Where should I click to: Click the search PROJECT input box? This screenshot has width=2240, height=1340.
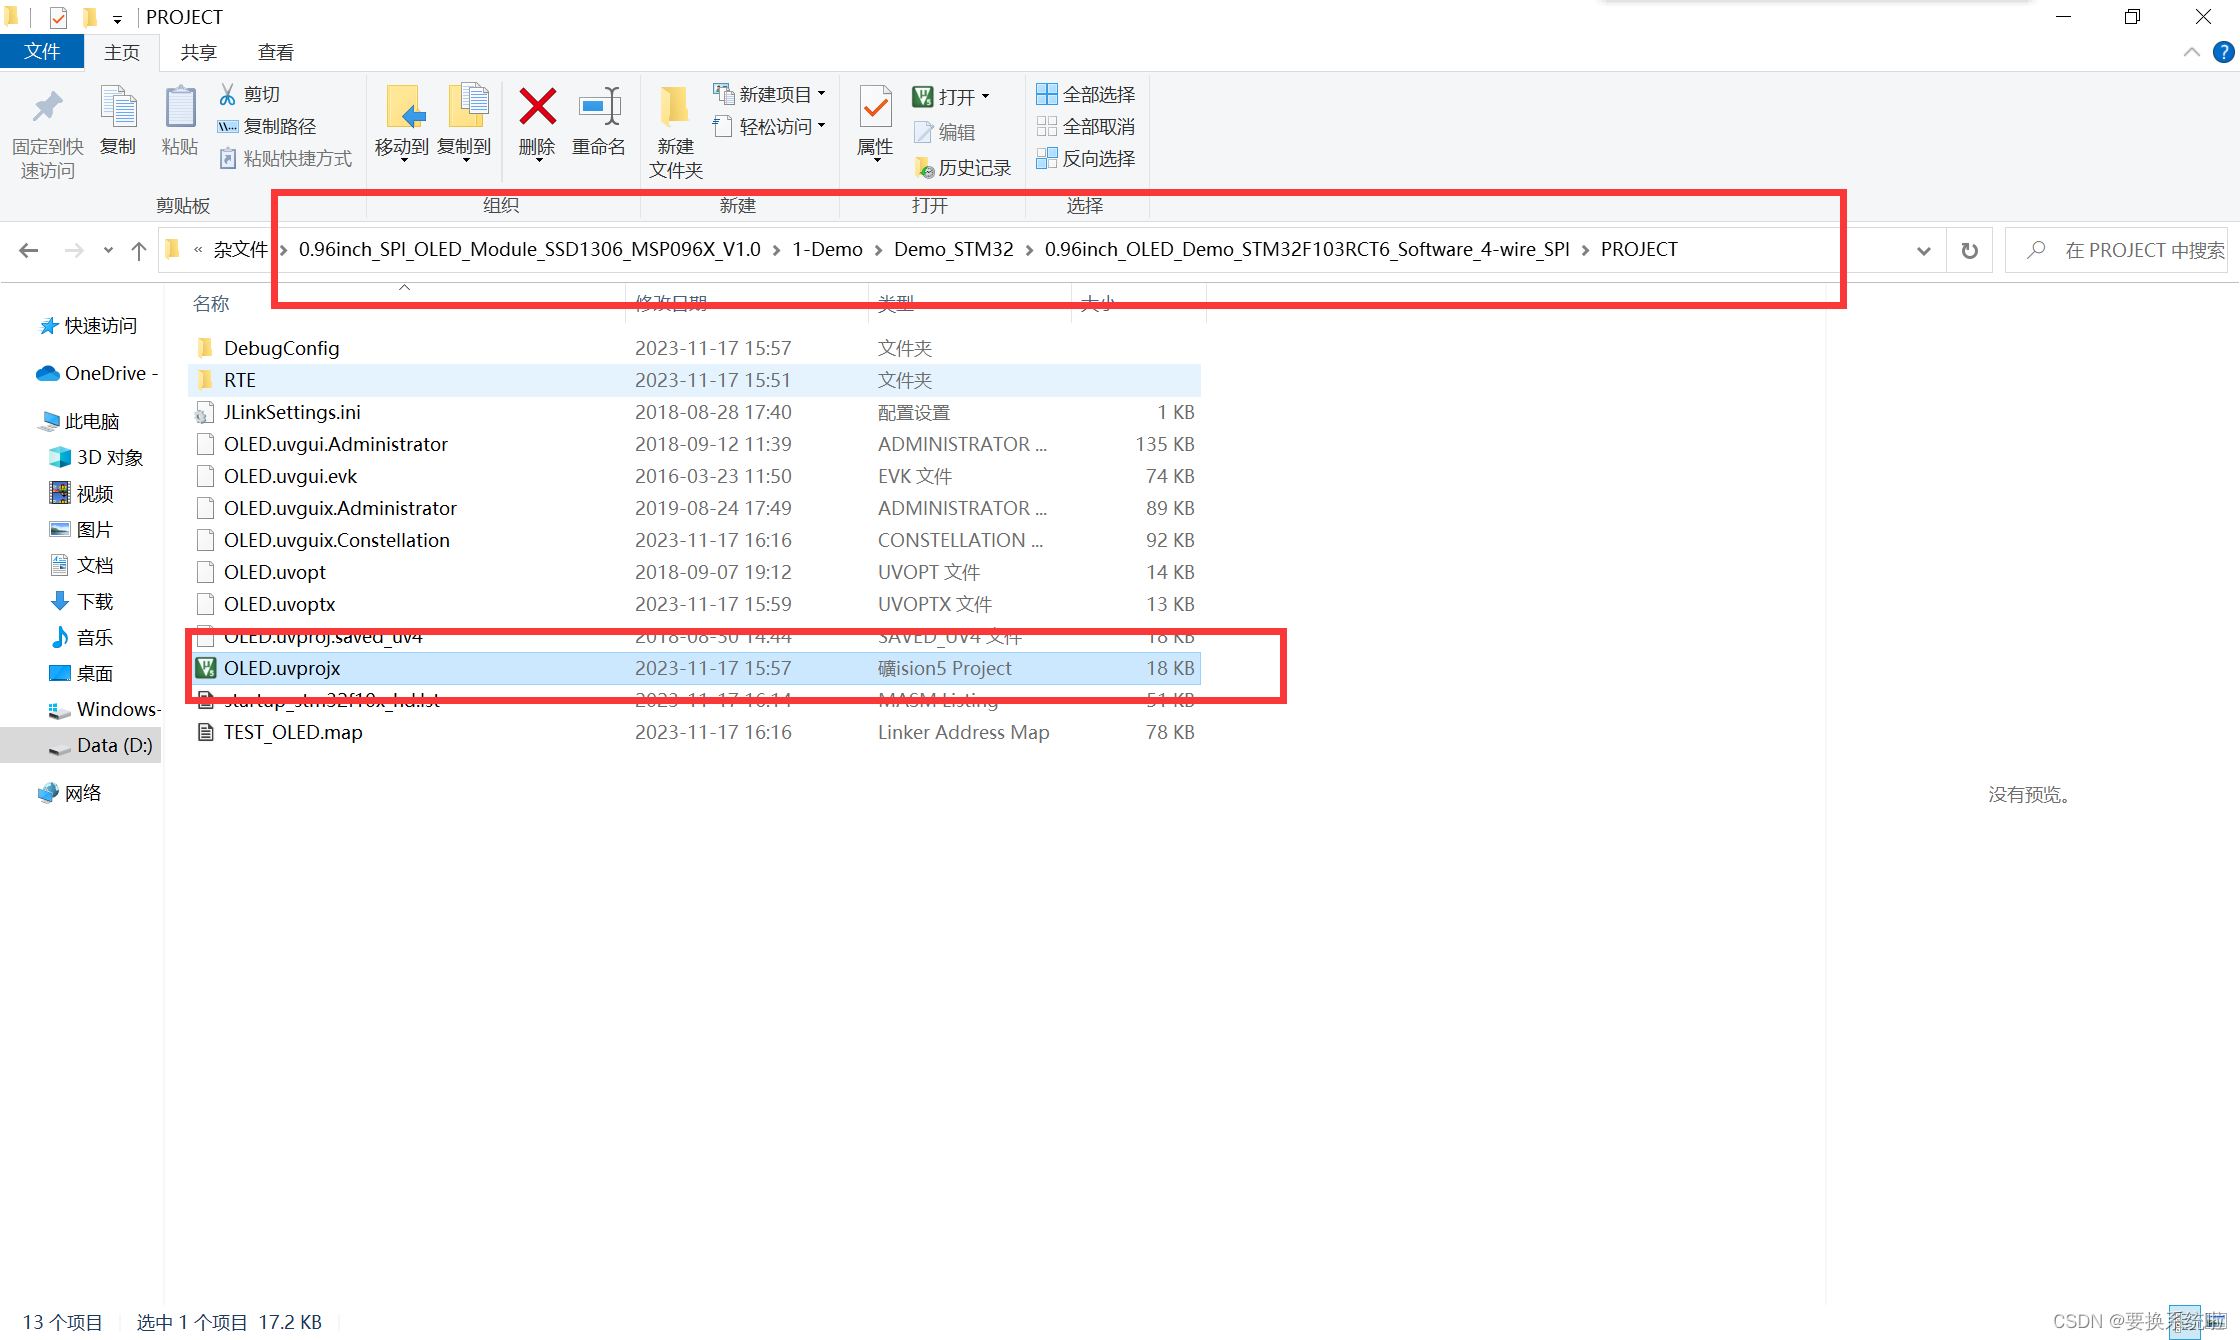tap(2130, 250)
